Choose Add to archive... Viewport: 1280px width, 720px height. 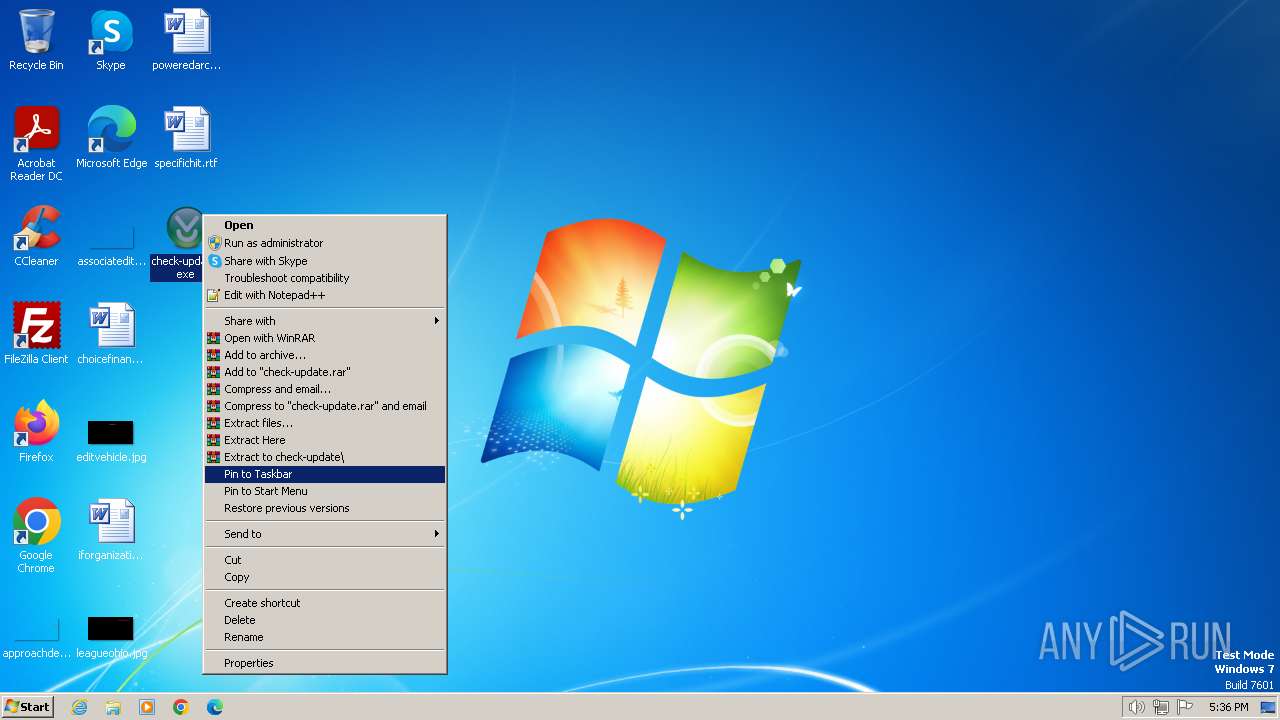[x=325, y=355]
